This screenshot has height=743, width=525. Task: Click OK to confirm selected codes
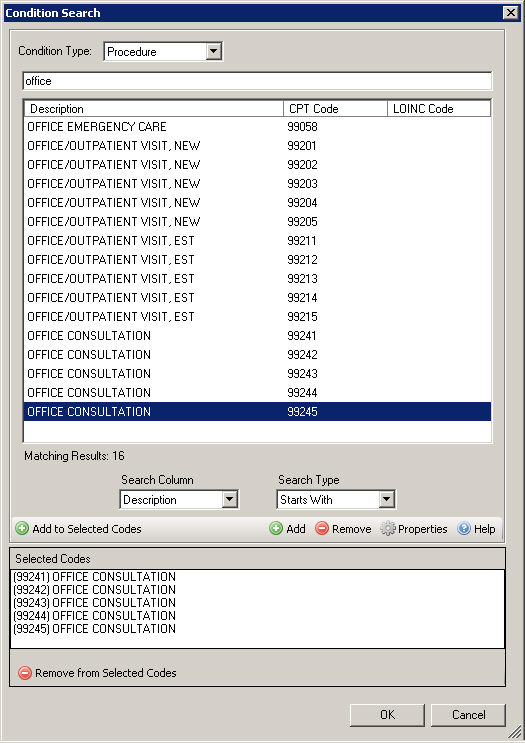tap(387, 715)
